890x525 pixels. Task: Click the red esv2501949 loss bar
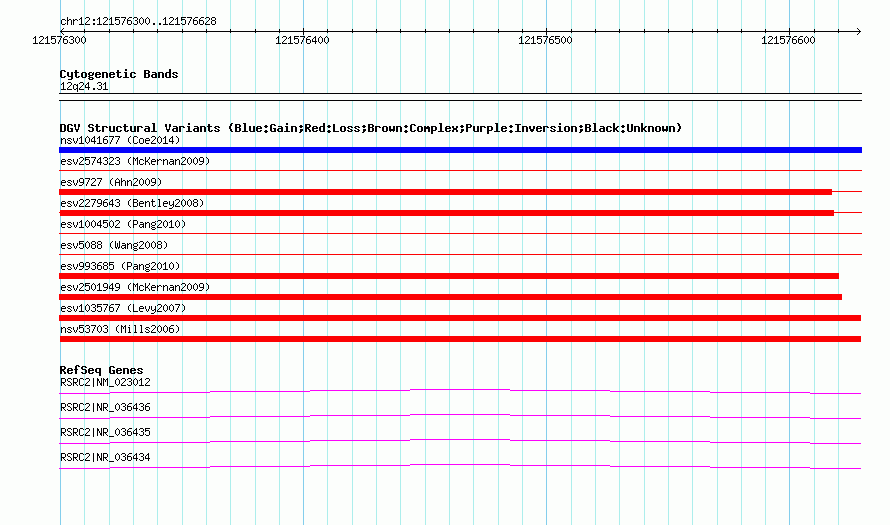[451, 297]
